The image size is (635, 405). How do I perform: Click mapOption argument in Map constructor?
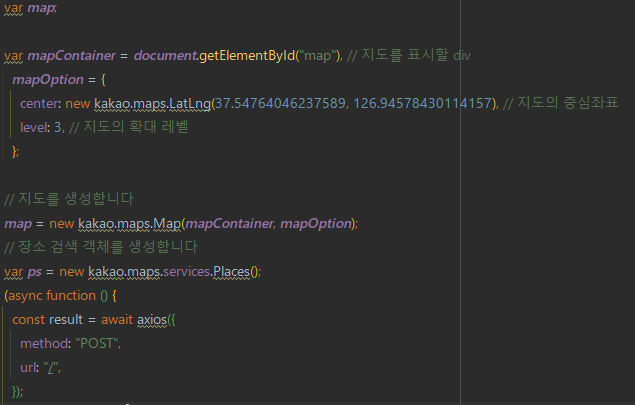click(x=316, y=224)
